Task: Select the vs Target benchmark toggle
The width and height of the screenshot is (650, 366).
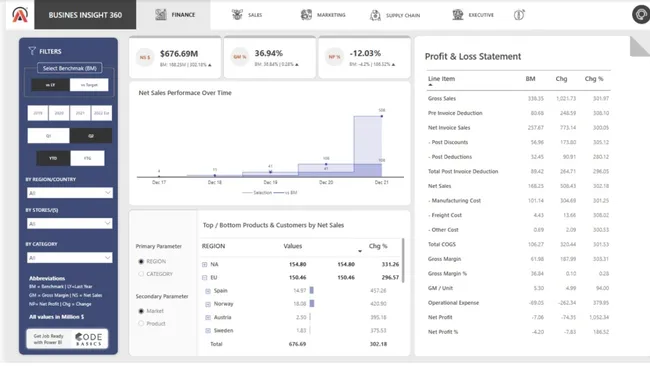Action: coord(89,85)
